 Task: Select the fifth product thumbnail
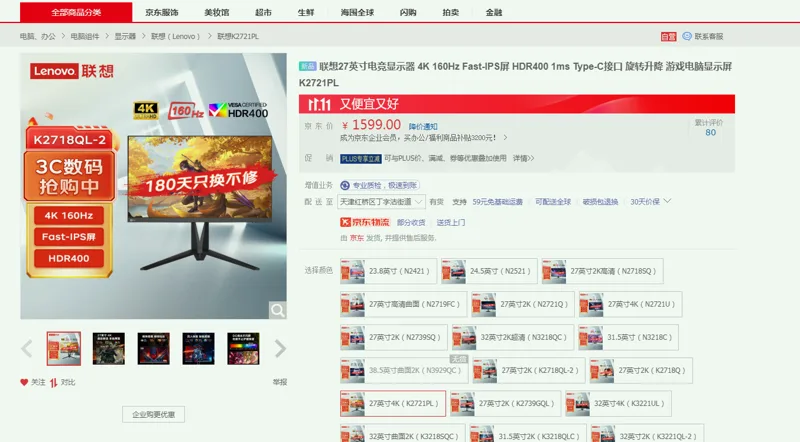[243, 349]
